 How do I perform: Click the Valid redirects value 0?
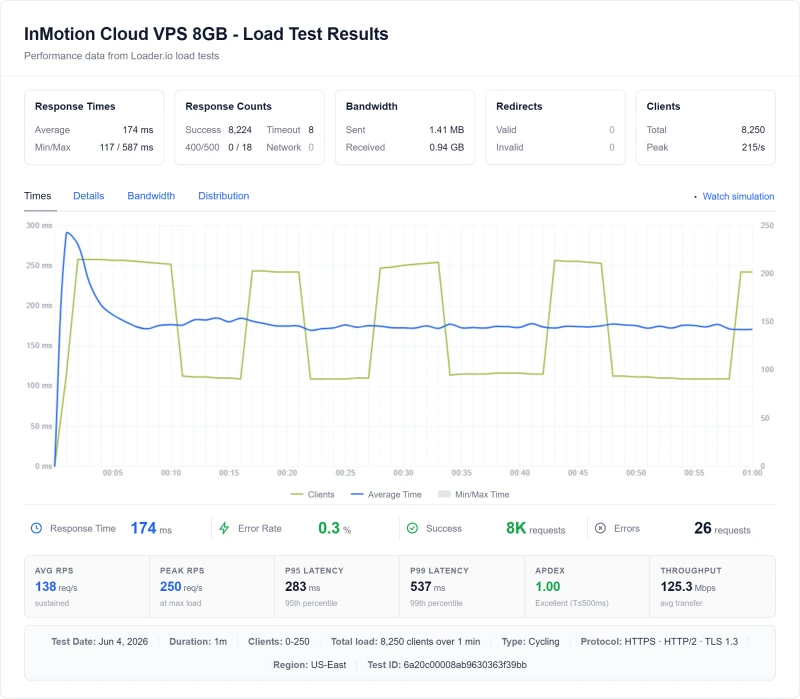pos(612,130)
